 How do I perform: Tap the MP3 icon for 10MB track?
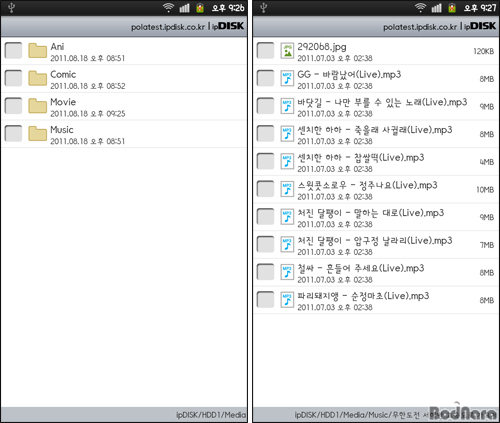pyautogui.click(x=287, y=189)
